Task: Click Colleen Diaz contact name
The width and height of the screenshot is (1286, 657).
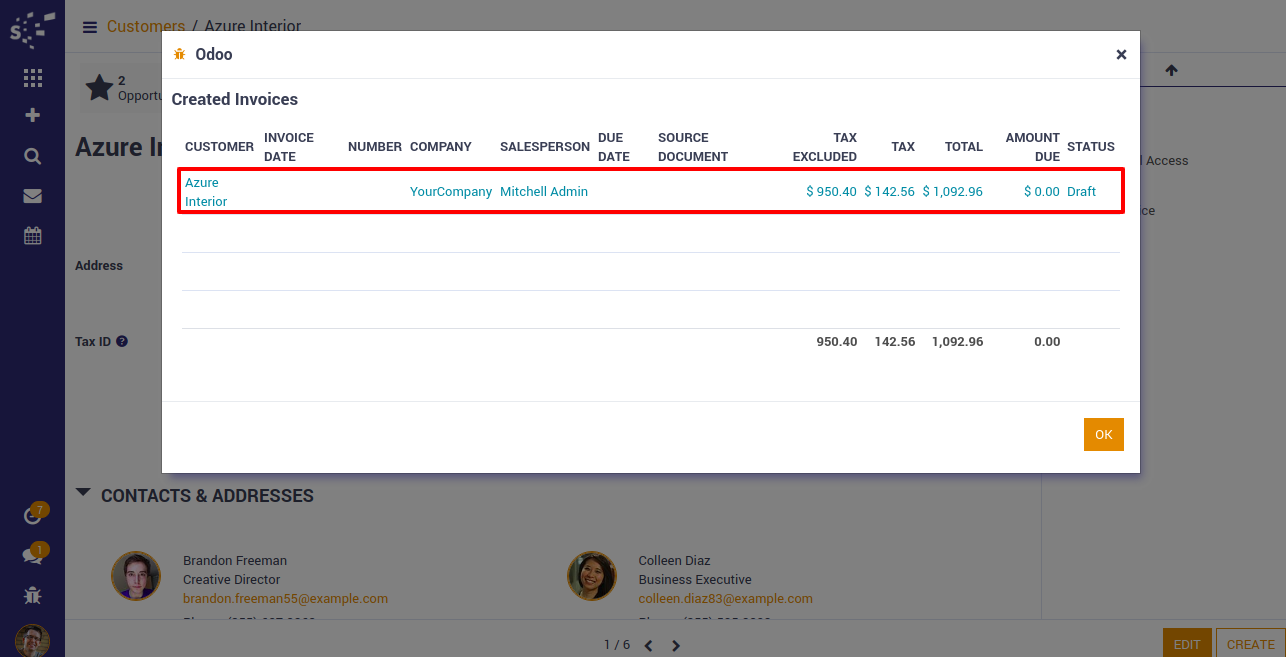Action: click(x=675, y=561)
